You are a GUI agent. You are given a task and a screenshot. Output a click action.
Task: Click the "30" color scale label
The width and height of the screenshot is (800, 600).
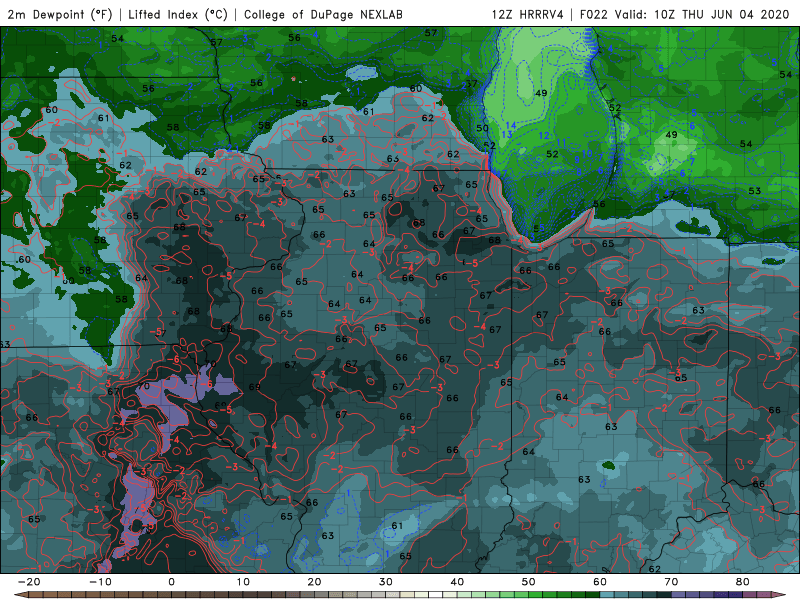(386, 582)
